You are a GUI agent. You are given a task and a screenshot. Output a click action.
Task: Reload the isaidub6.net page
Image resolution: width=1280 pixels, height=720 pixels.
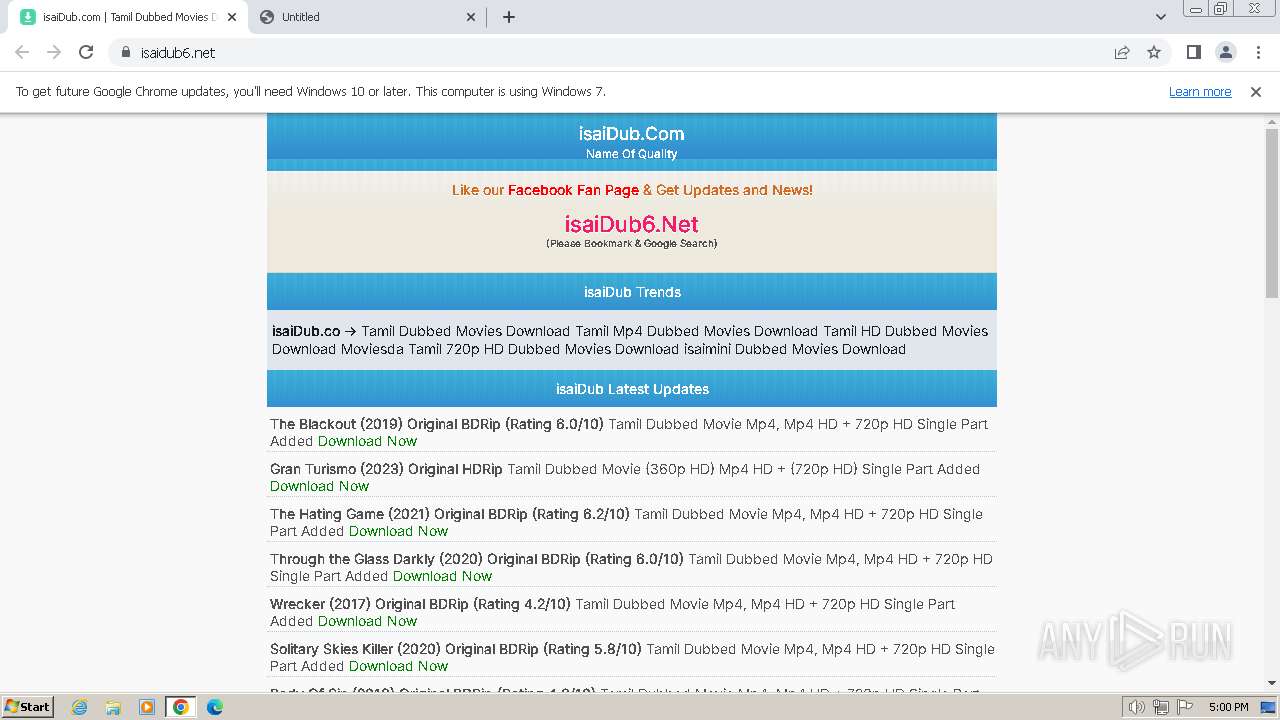pos(86,52)
